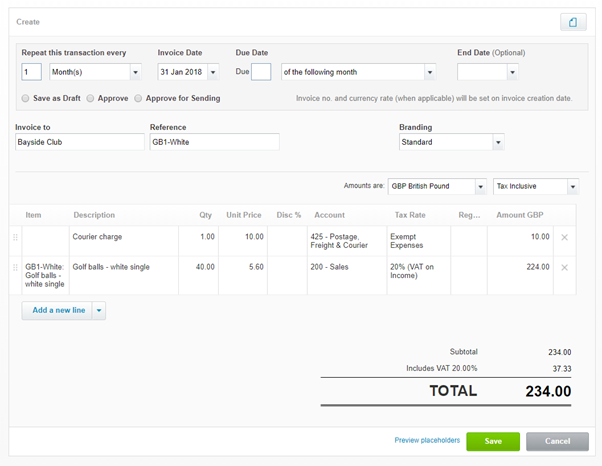This screenshot has width=602, height=466.
Task: Remove the Golf balls line with X
Action: [x=564, y=268]
